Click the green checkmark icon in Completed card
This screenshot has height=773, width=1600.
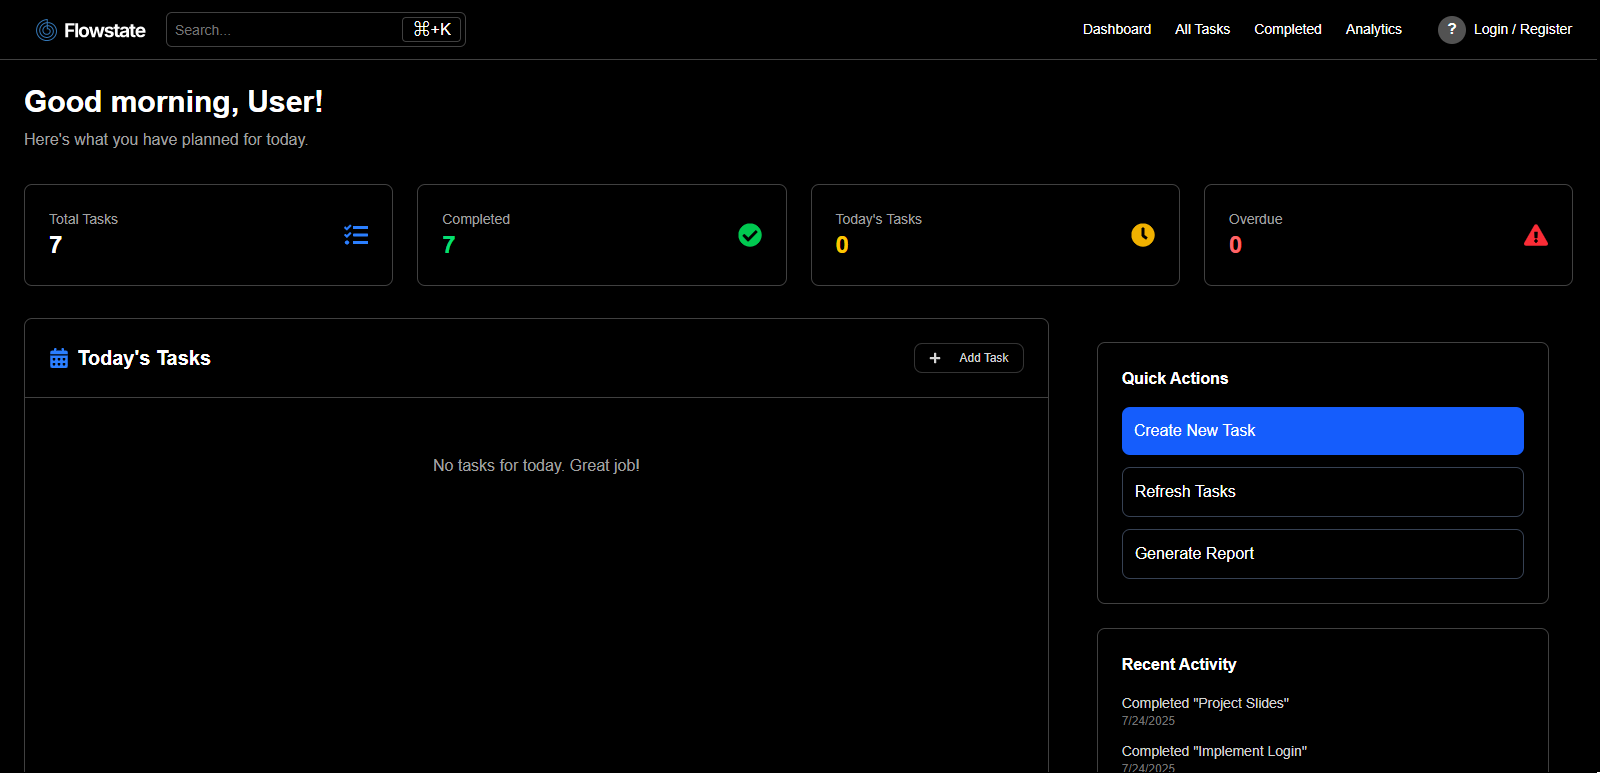coord(750,235)
